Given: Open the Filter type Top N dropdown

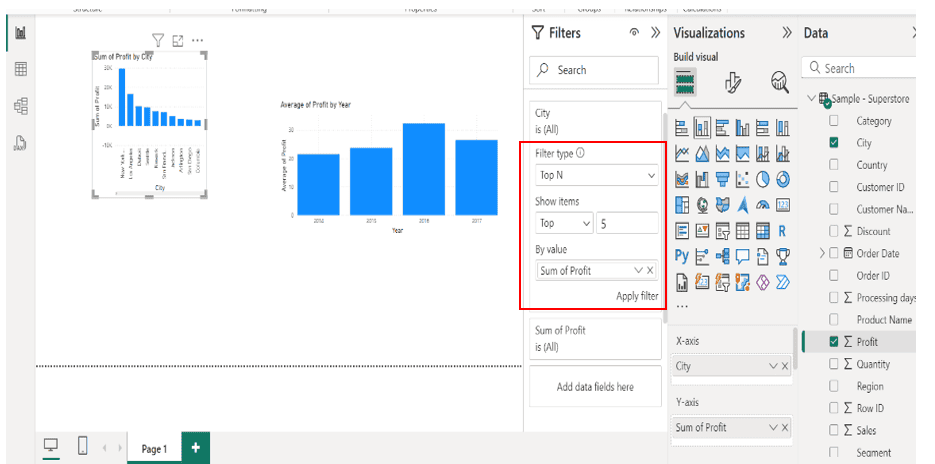Looking at the screenshot, I should coord(596,175).
